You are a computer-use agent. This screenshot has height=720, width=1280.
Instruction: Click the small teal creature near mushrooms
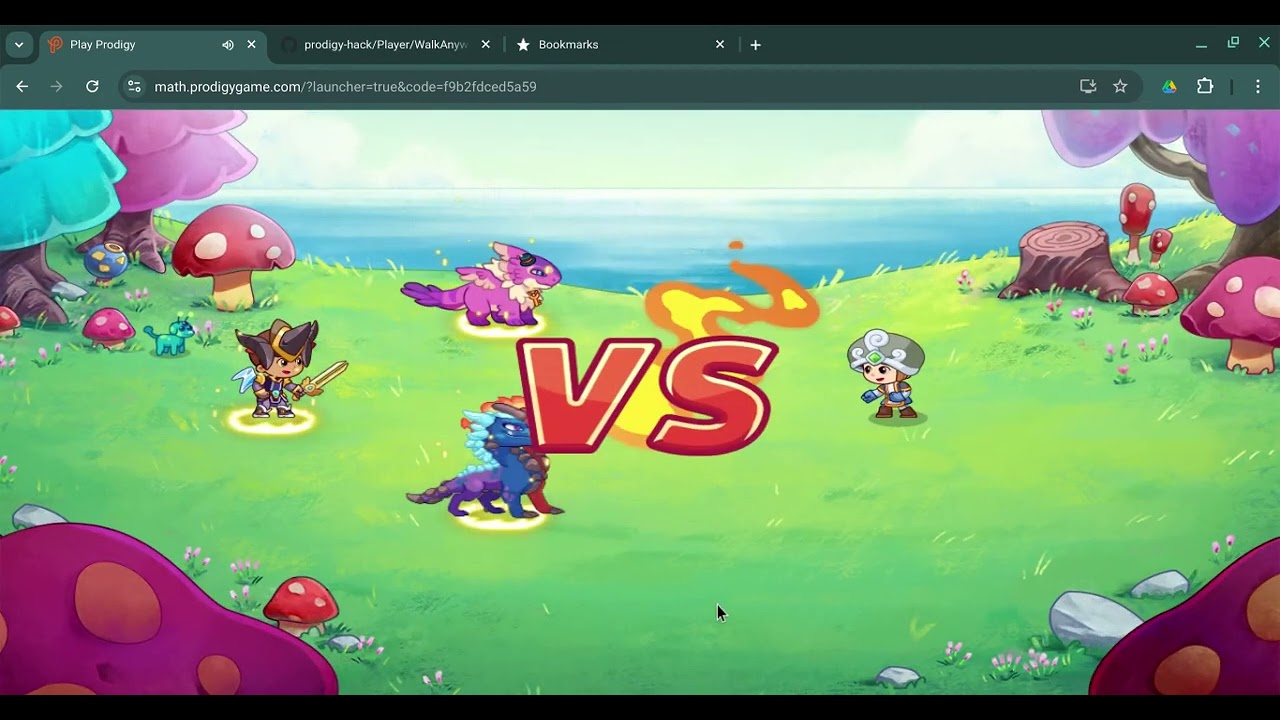point(168,337)
